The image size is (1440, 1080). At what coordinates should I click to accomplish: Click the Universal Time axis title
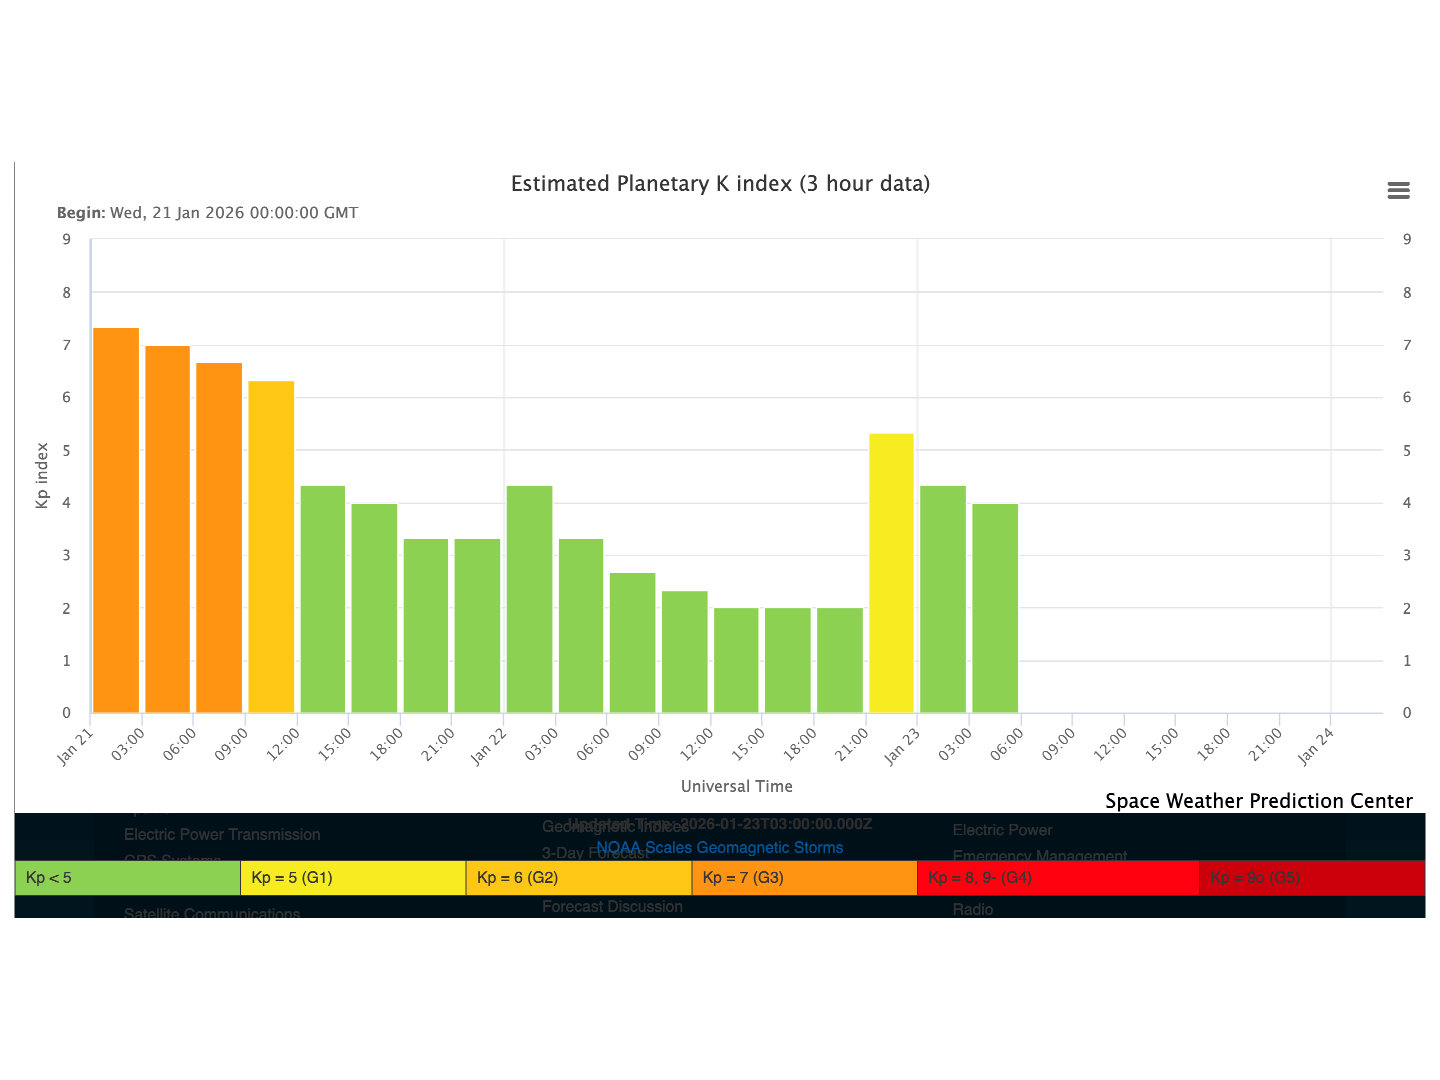(736, 786)
